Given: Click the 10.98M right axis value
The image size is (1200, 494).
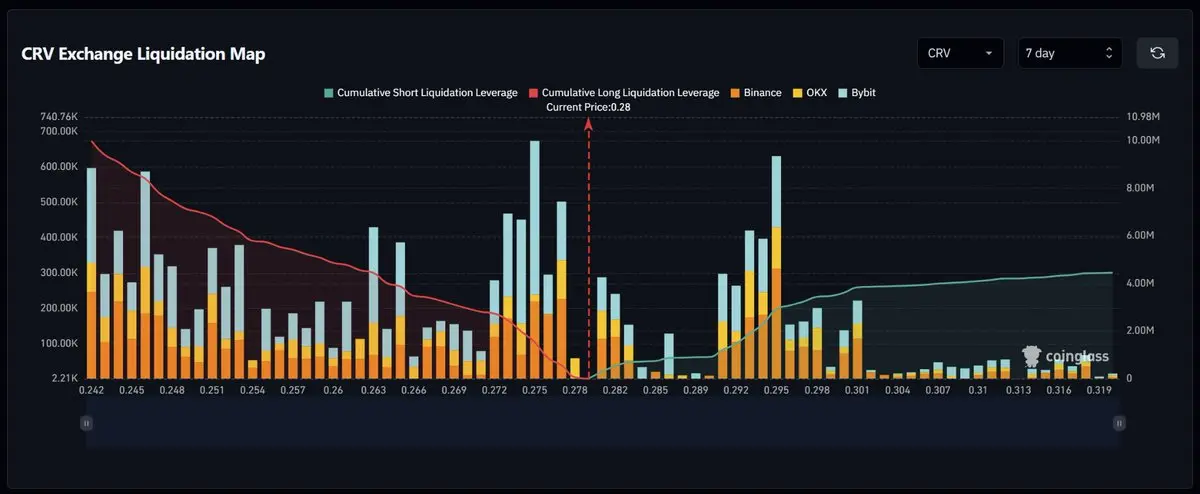Looking at the screenshot, I should coord(1142,117).
